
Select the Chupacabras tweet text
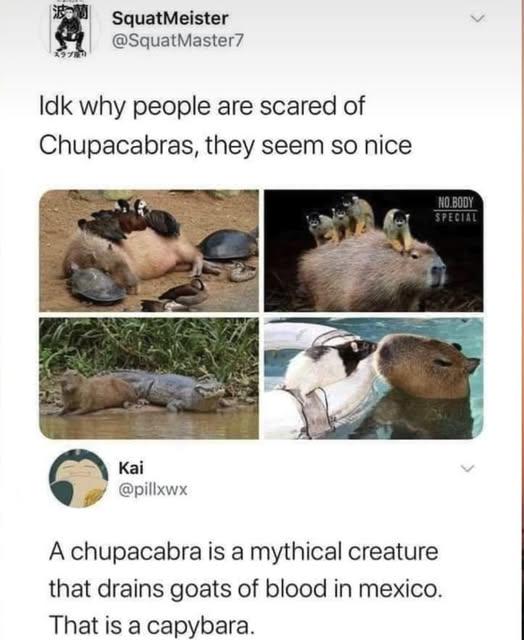225,125
